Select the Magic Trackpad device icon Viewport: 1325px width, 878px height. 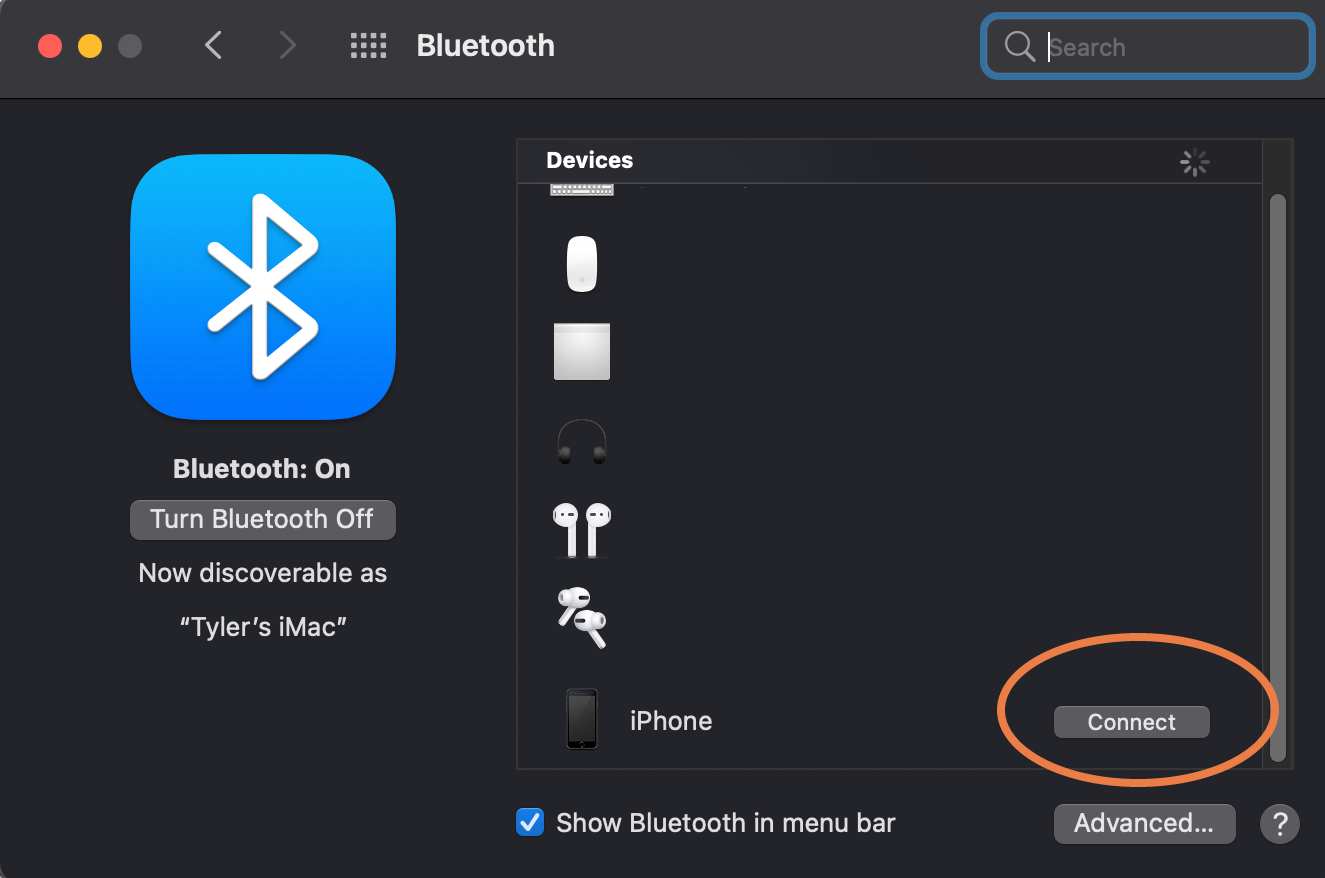coord(582,351)
